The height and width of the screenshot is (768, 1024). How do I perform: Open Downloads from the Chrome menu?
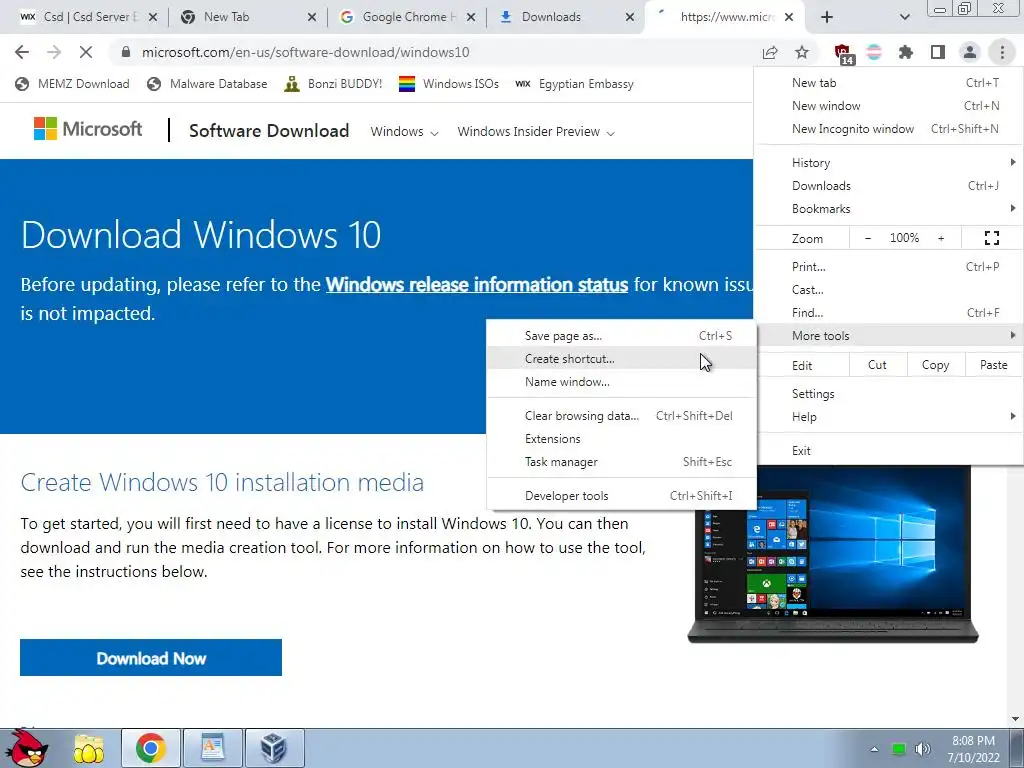890,185
